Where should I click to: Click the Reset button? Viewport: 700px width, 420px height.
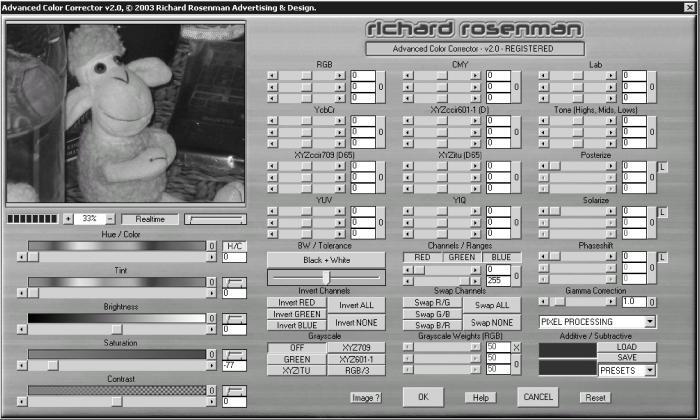point(595,397)
